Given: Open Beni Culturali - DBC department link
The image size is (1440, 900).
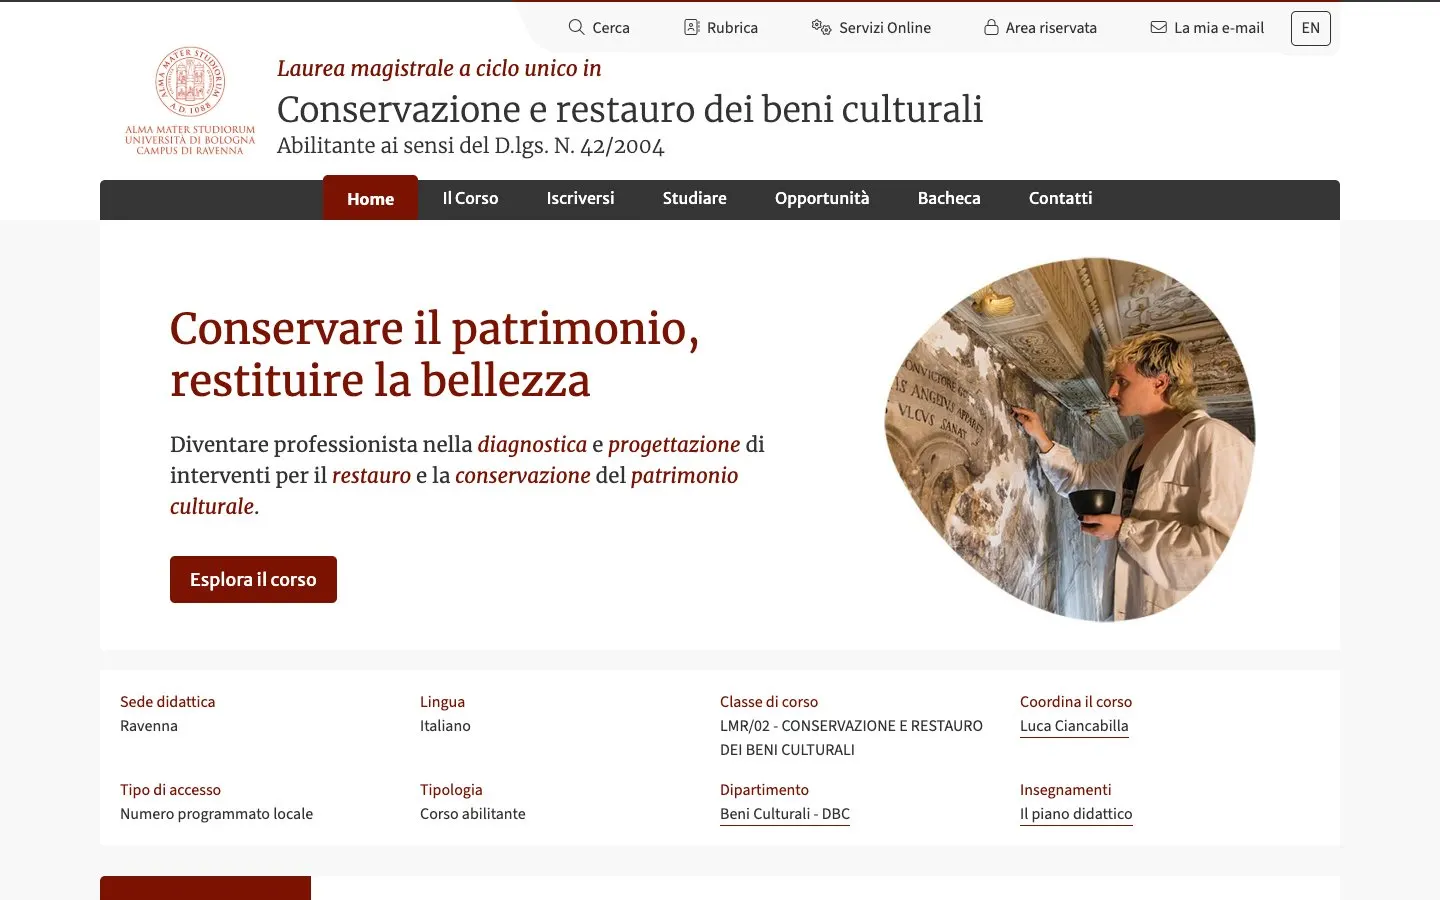Looking at the screenshot, I should [785, 814].
